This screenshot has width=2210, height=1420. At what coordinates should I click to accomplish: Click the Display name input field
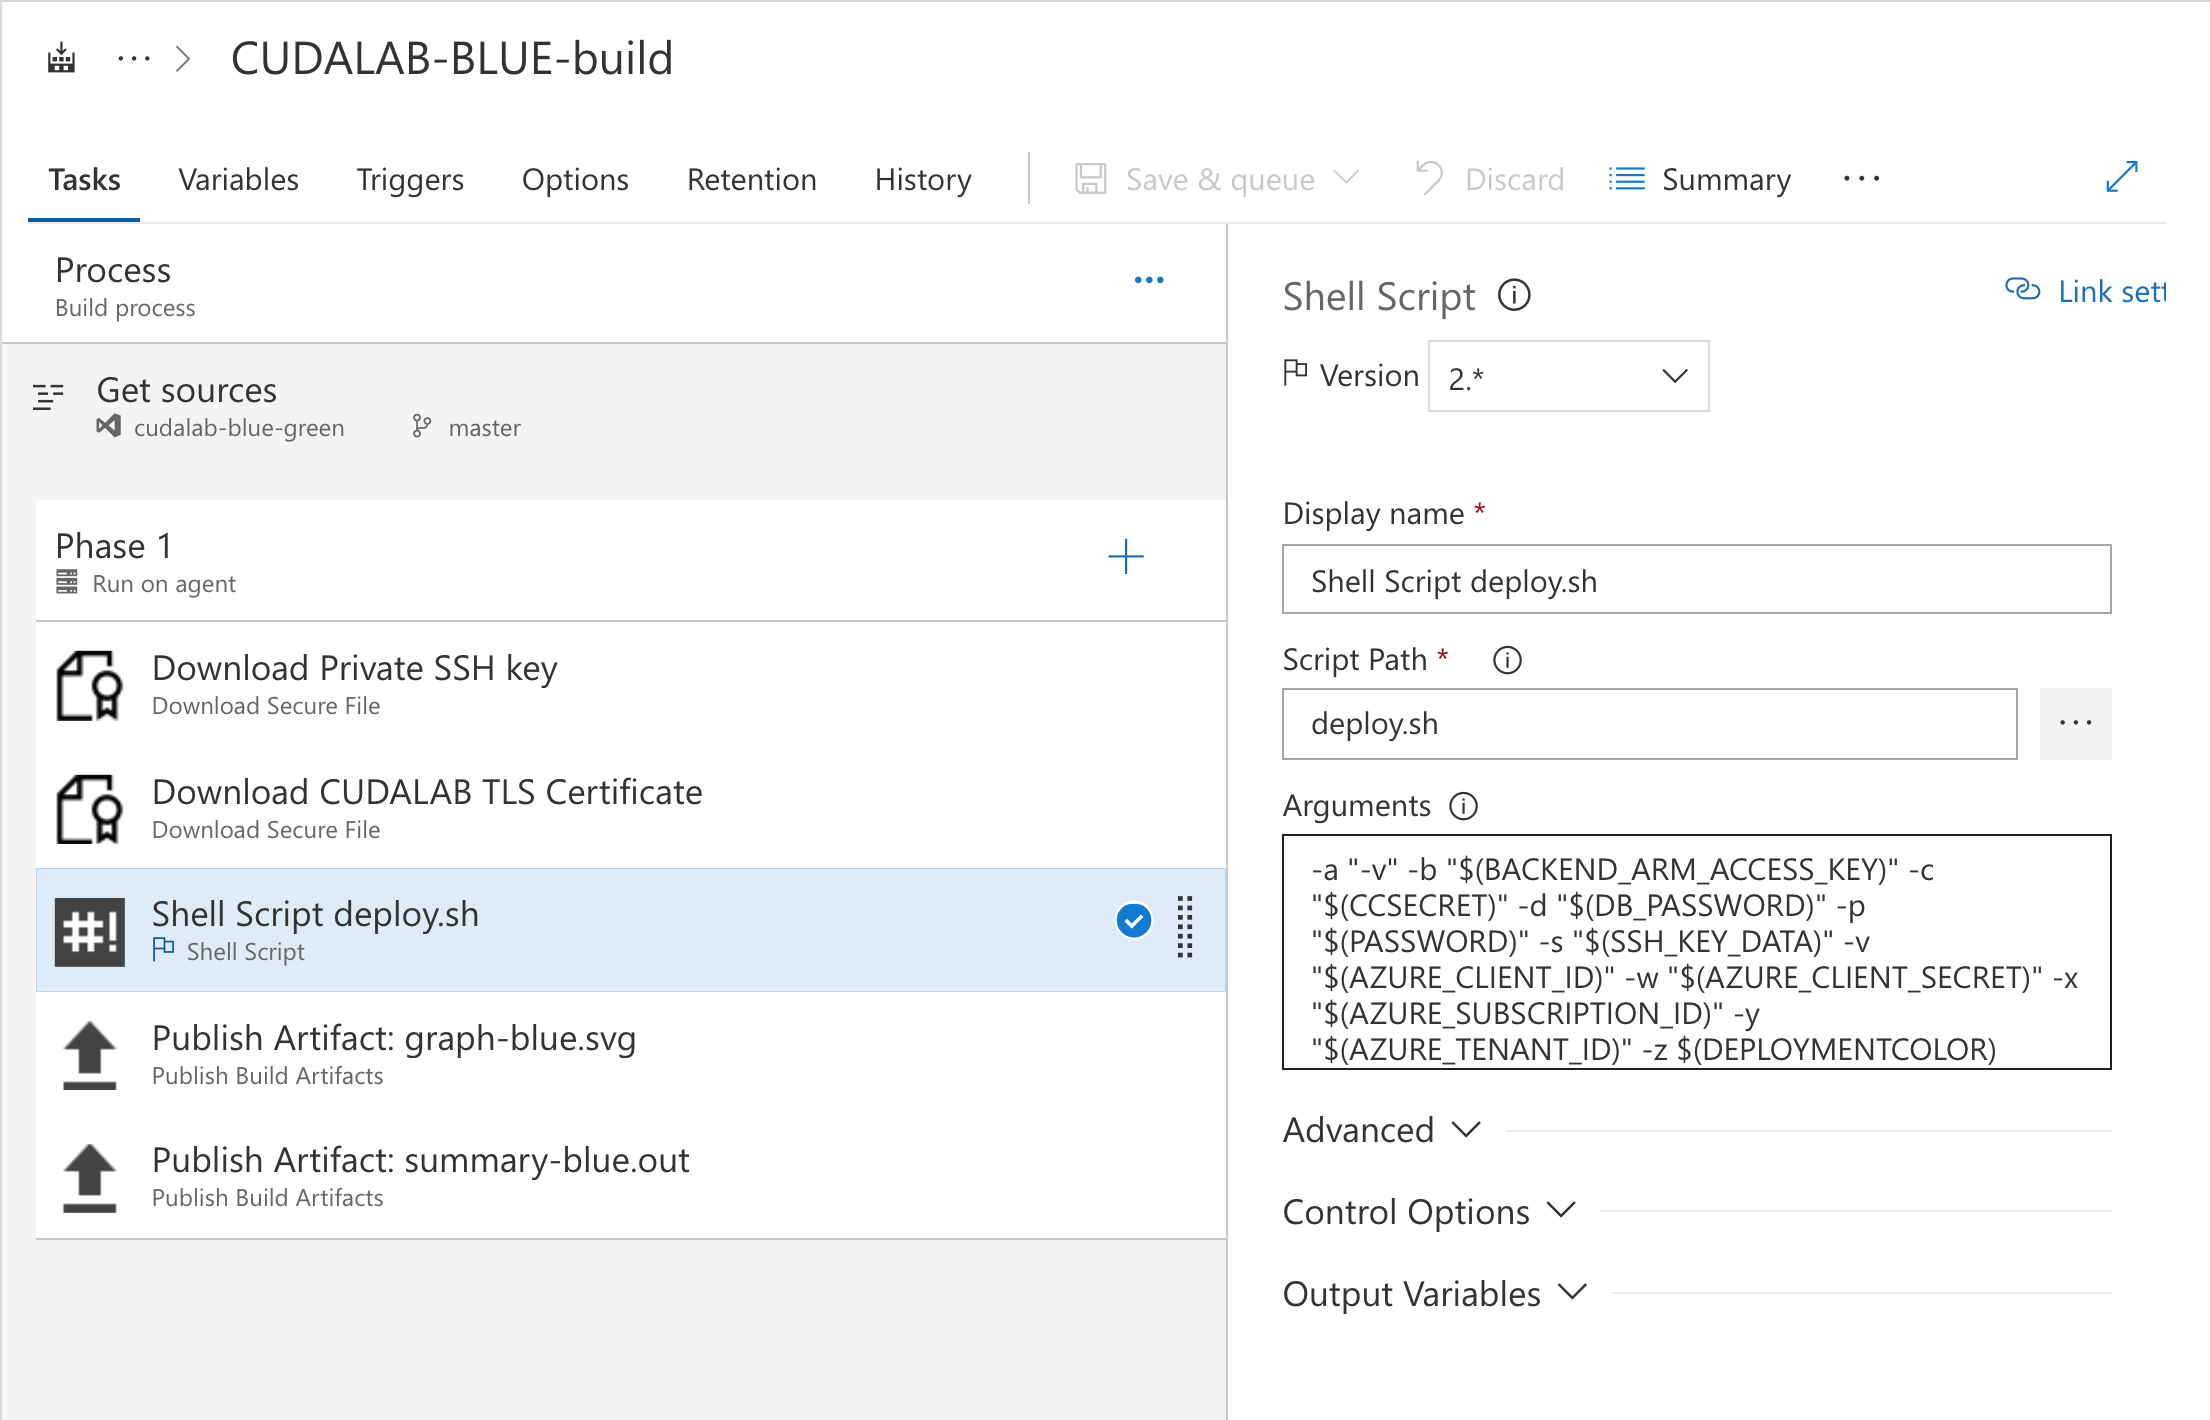(1696, 580)
